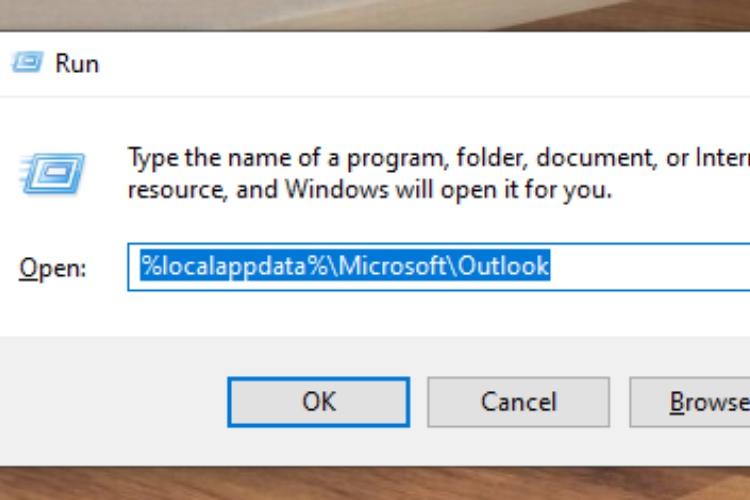This screenshot has height=500, width=750.
Task: Click the desktop wallpaper above the dialog
Action: point(375,14)
